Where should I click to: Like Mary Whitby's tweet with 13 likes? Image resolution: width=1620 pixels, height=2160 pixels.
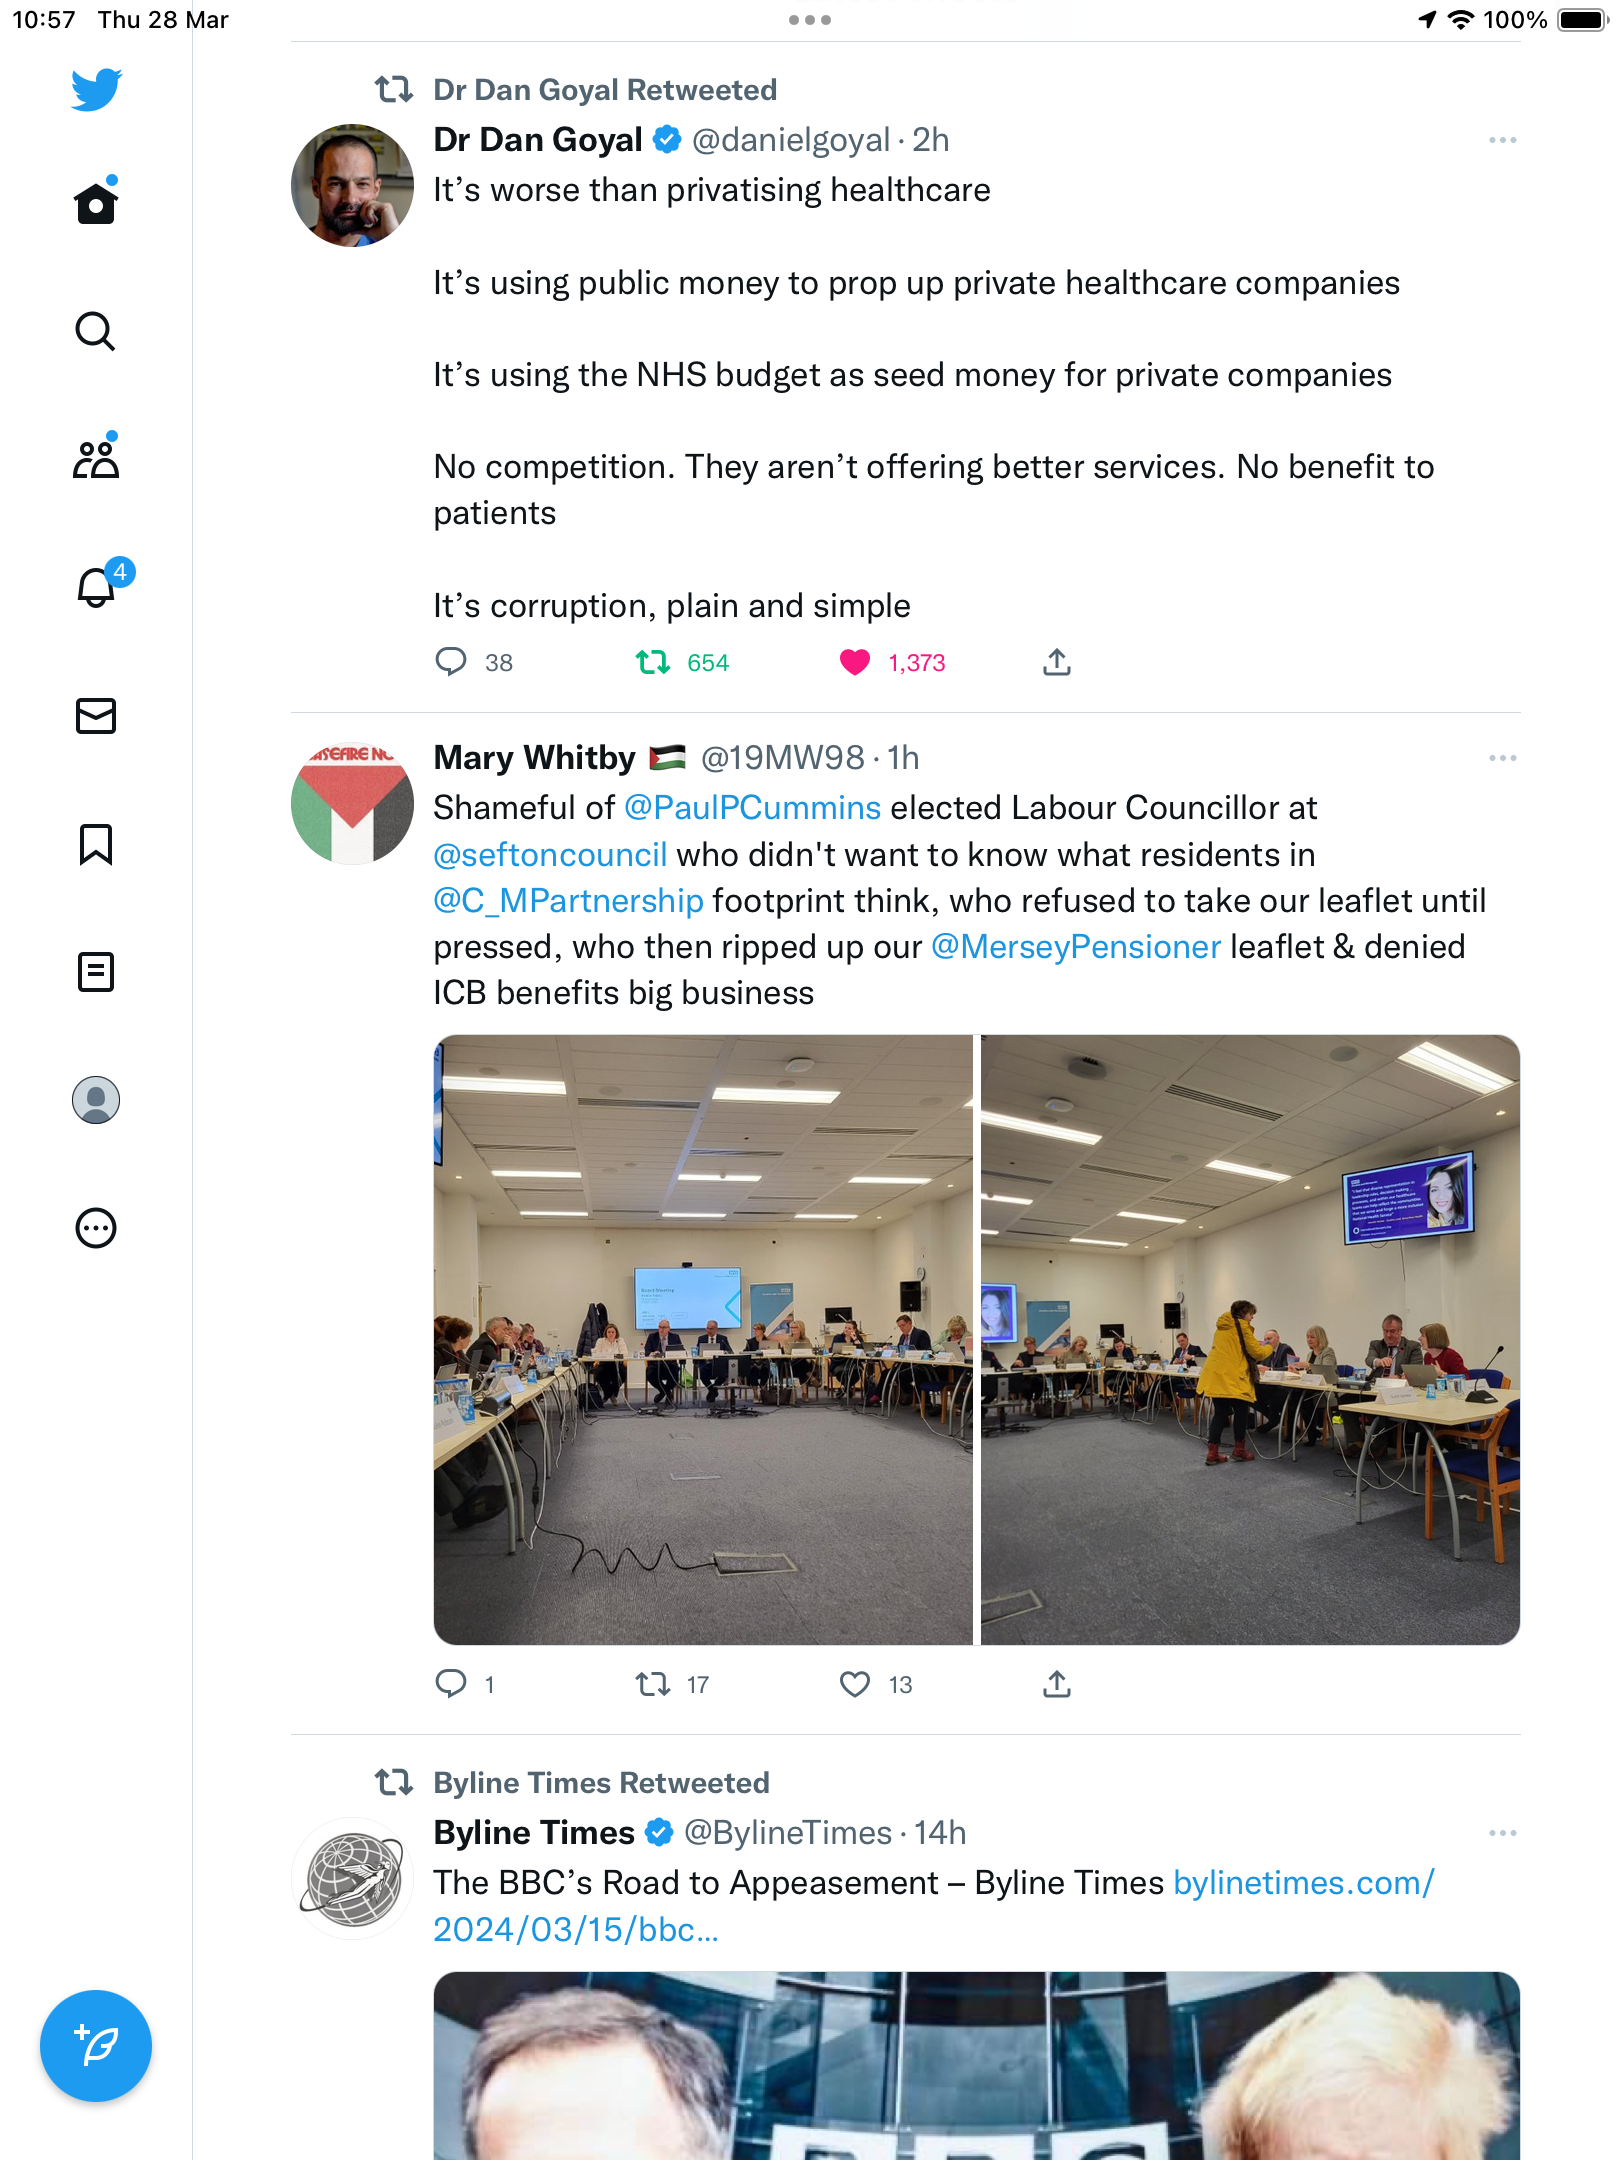[855, 1684]
